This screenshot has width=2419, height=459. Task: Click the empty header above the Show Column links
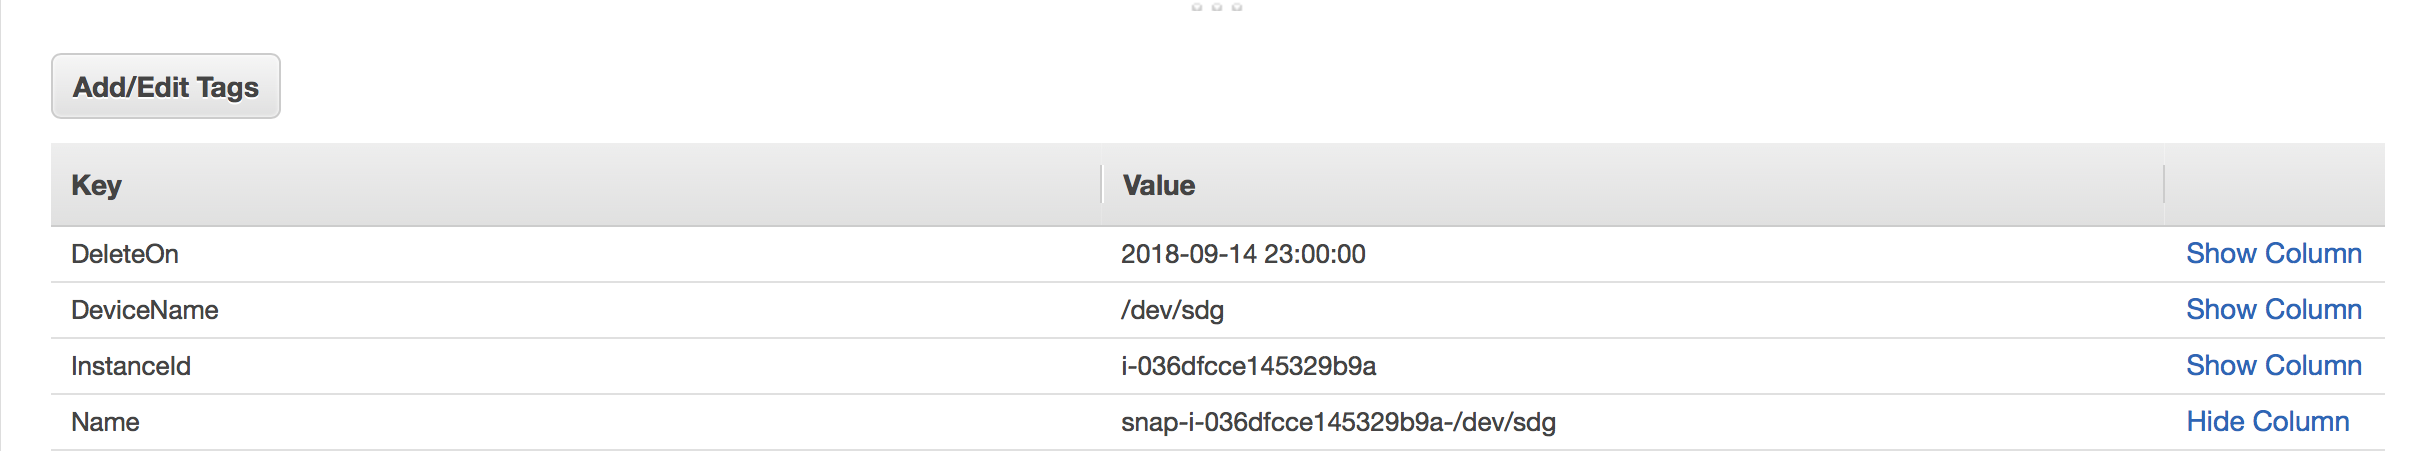tap(2273, 185)
